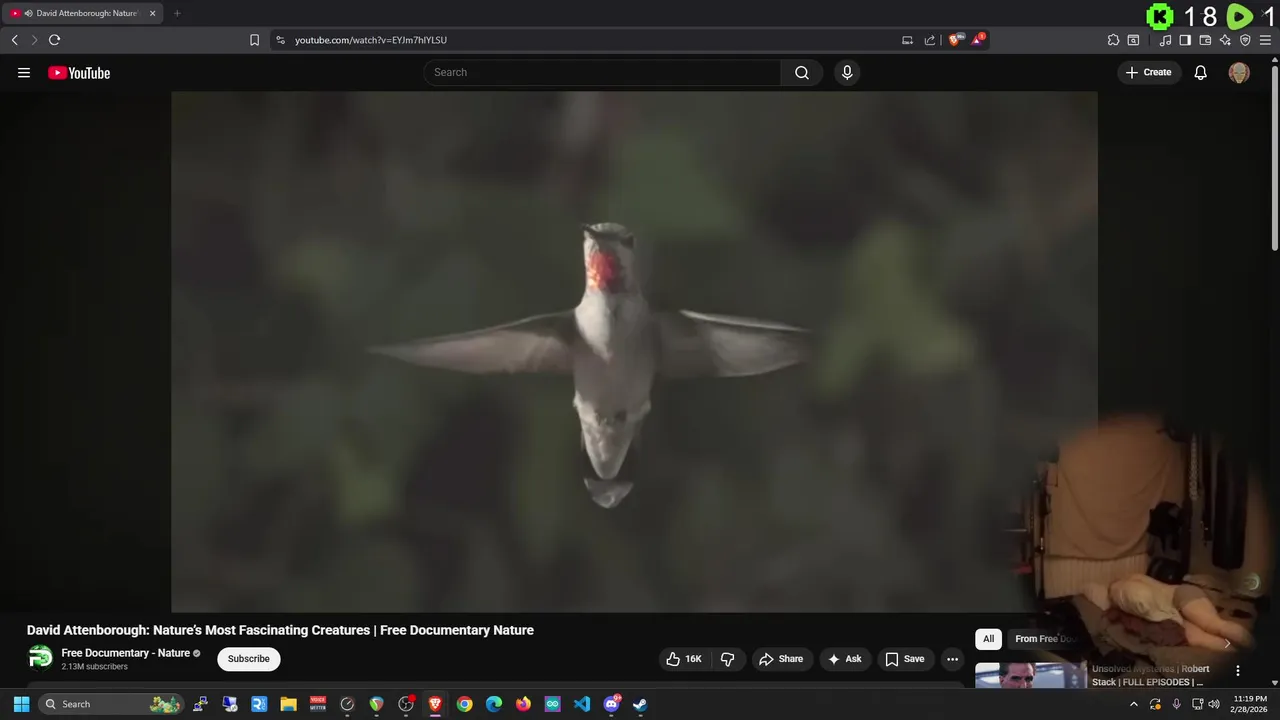Screen dimensions: 1280x720
Task: Click the search magnifier button
Action: 802,72
